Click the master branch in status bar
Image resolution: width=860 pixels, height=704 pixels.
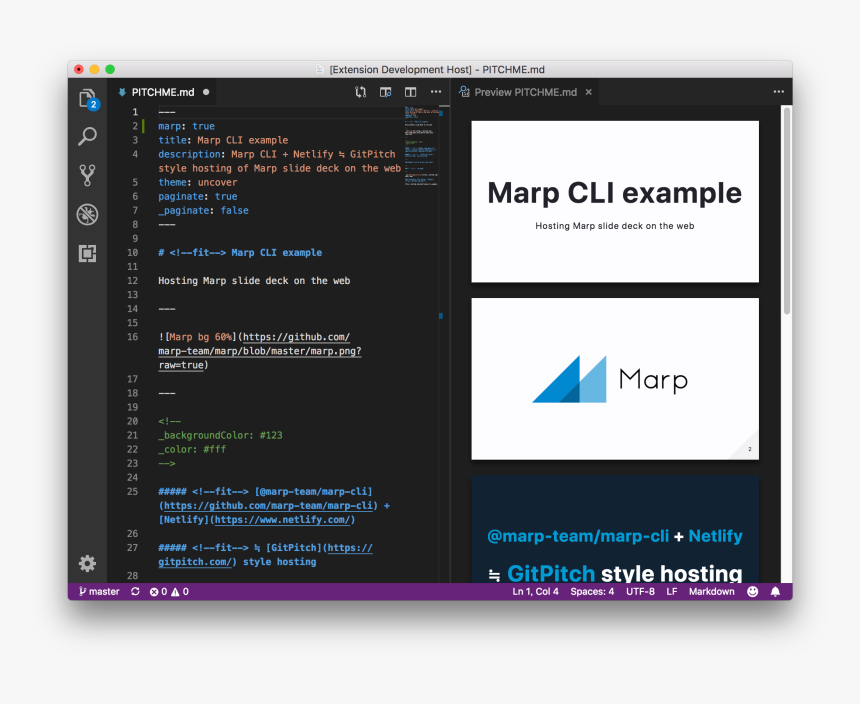pyautogui.click(x=99, y=592)
